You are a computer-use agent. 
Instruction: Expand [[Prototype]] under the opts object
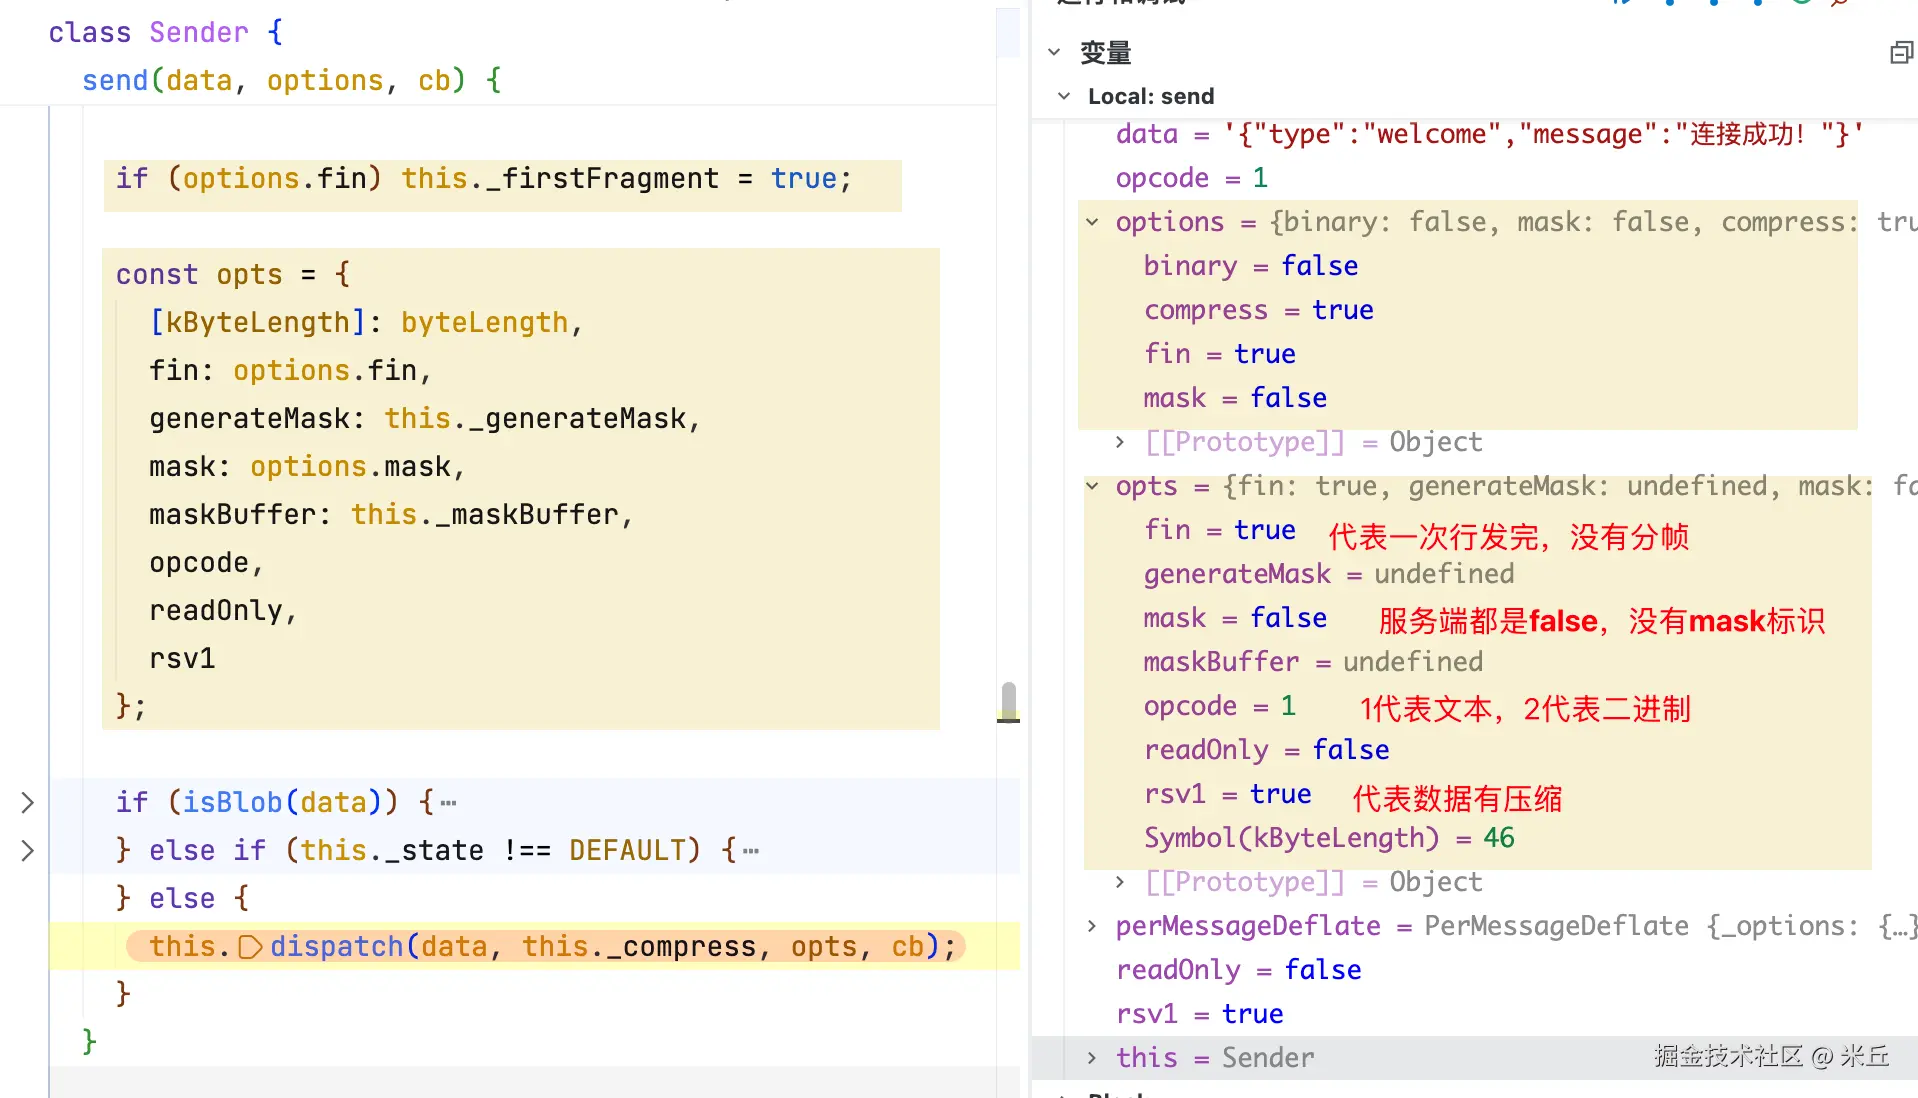[1120, 882]
